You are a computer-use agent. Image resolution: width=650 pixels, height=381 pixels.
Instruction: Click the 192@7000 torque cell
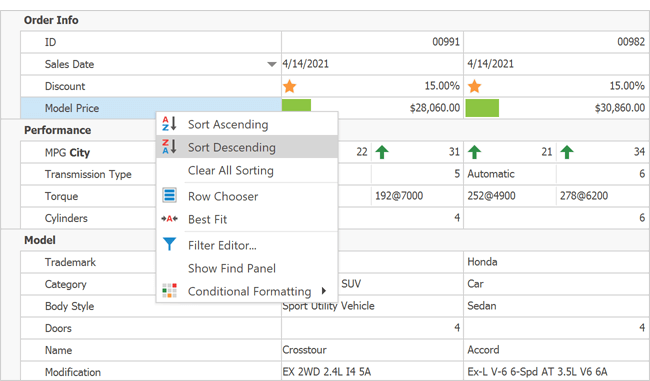(x=417, y=196)
